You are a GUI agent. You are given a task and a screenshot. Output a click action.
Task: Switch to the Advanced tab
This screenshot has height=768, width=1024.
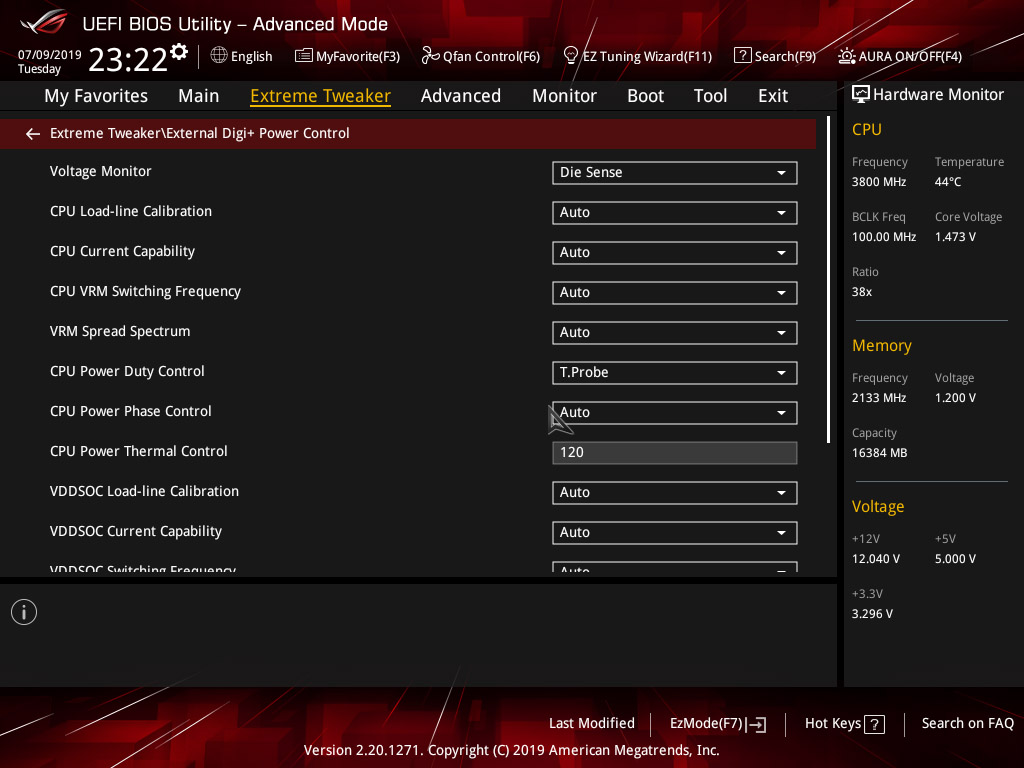461,95
